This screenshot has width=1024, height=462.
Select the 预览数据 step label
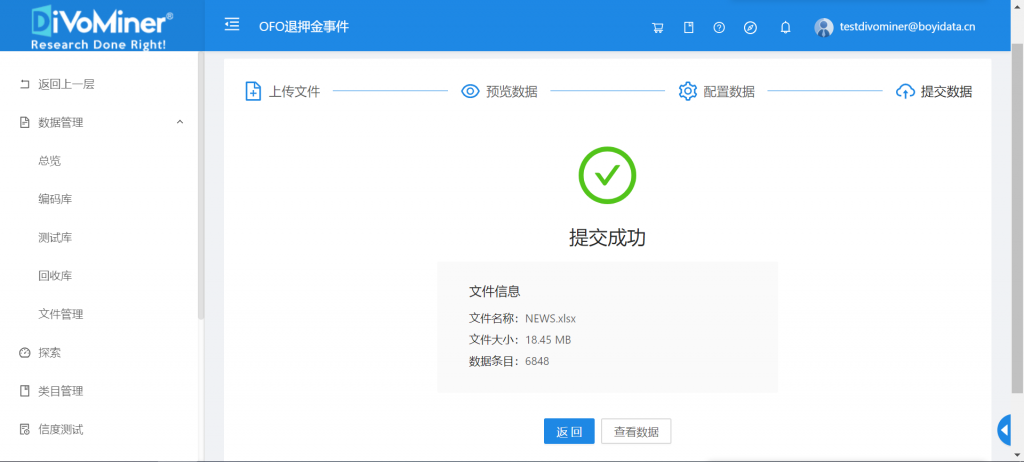(x=512, y=91)
